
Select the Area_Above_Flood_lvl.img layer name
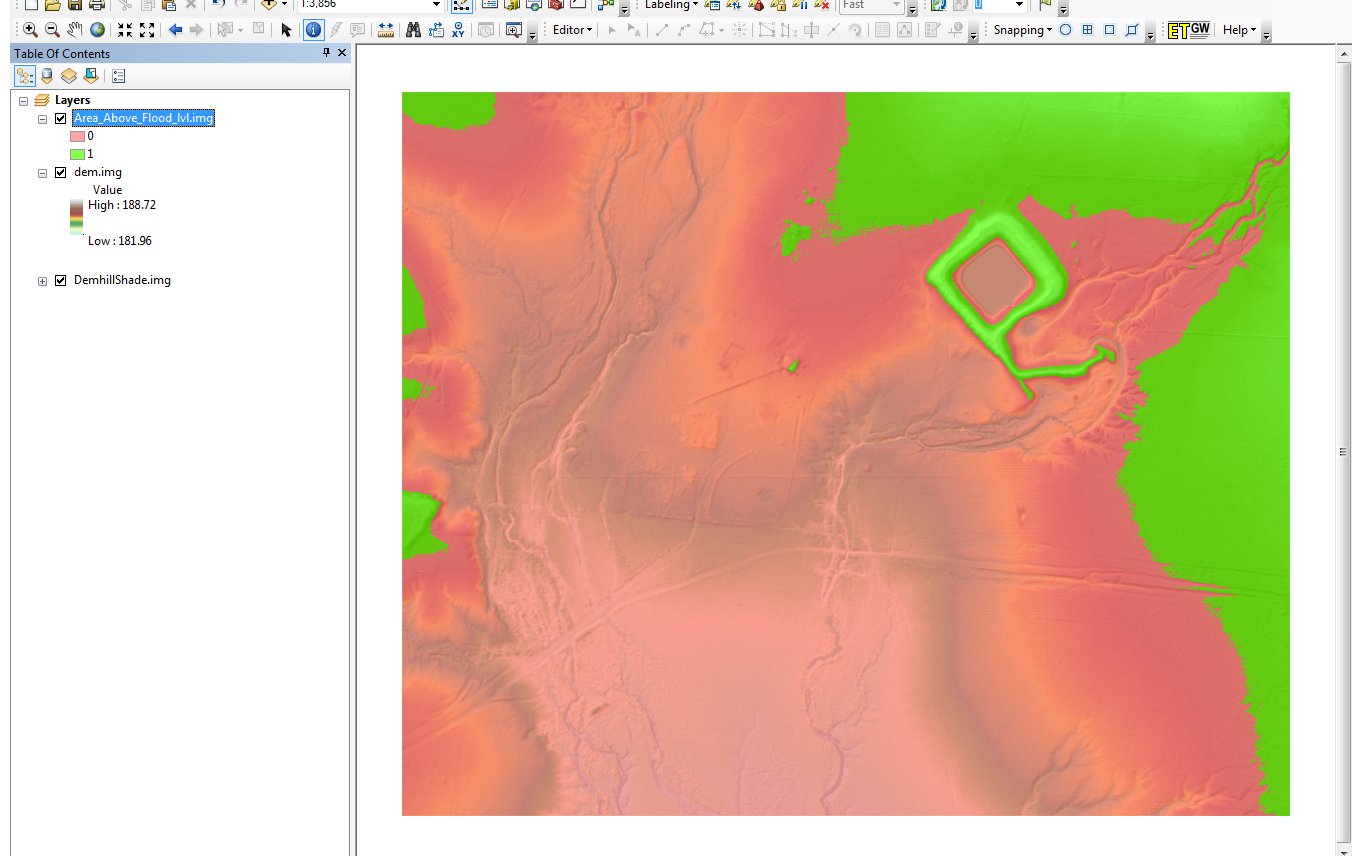[143, 118]
